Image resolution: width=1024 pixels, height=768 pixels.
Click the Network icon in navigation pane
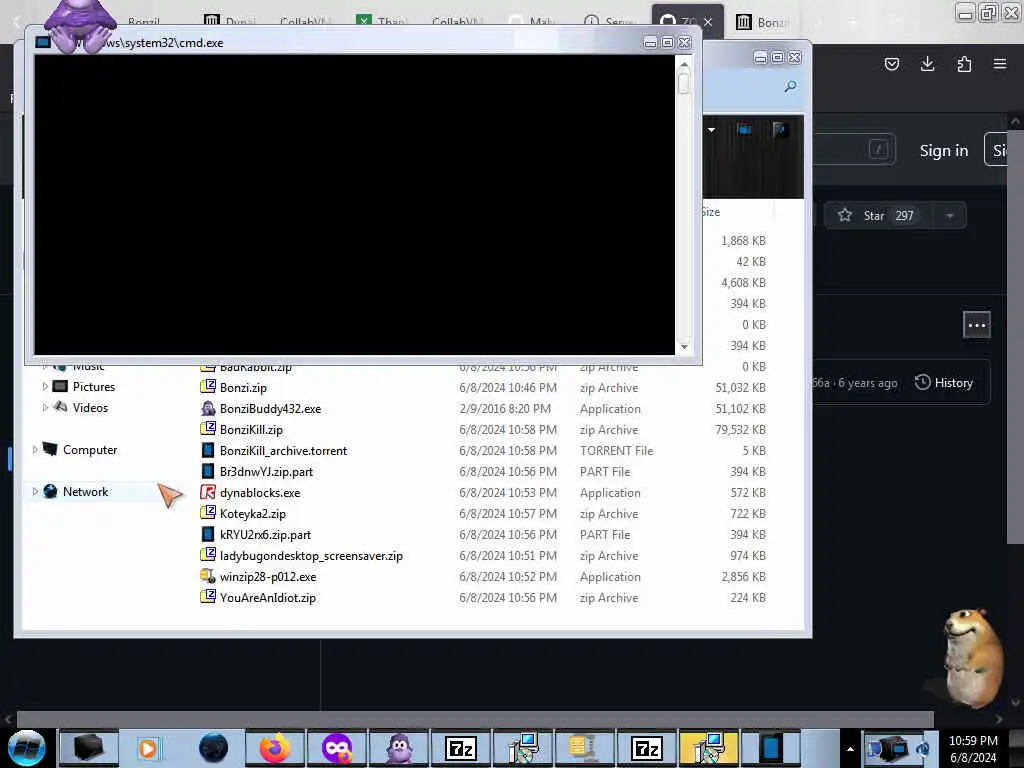click(50, 491)
